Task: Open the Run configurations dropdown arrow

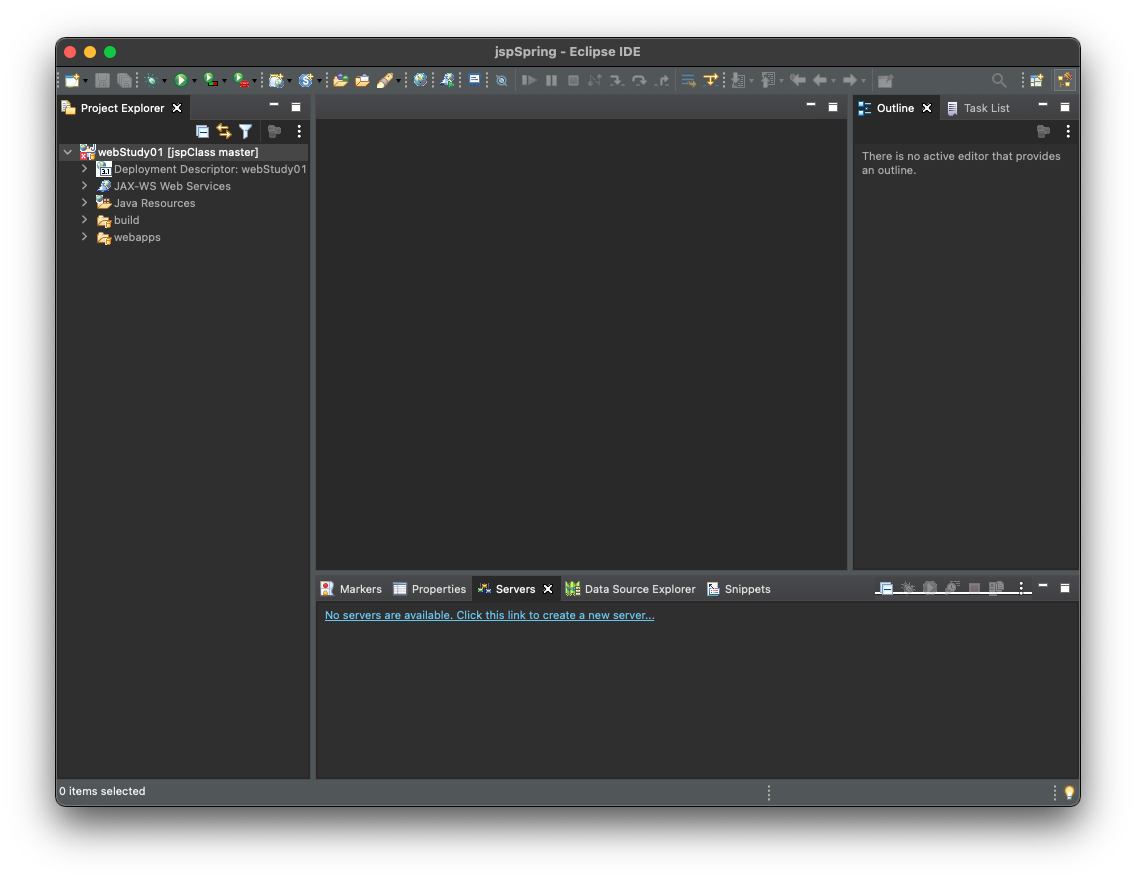Action: pyautogui.click(x=194, y=81)
